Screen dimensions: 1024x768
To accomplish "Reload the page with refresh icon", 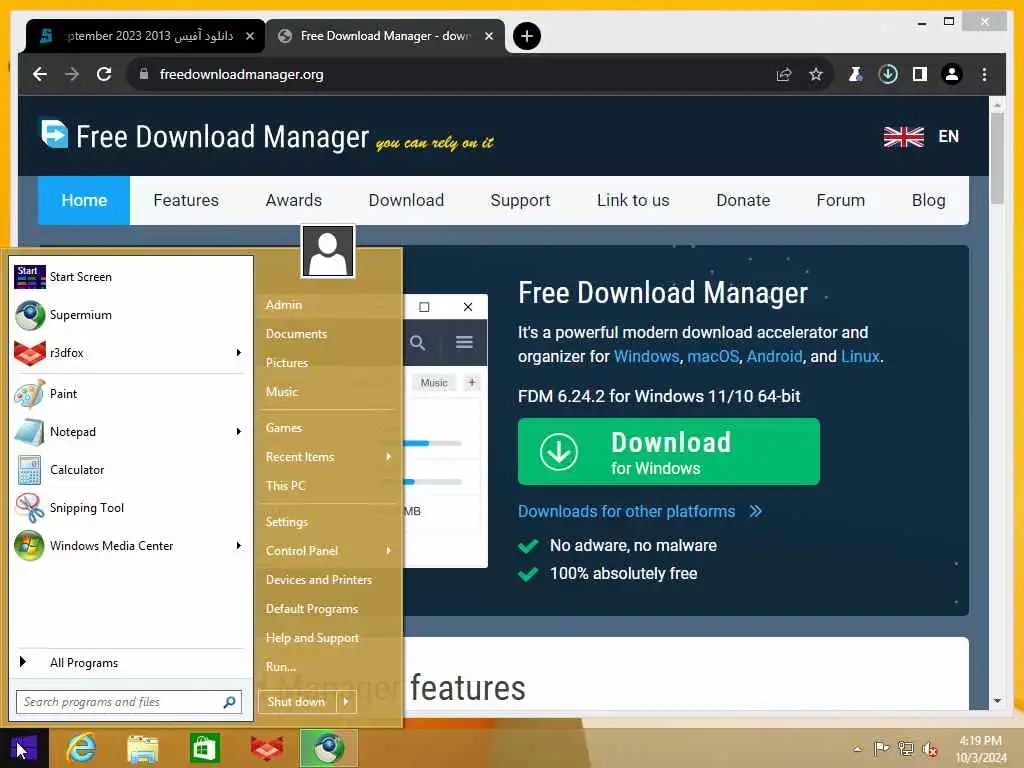I will tap(104, 74).
